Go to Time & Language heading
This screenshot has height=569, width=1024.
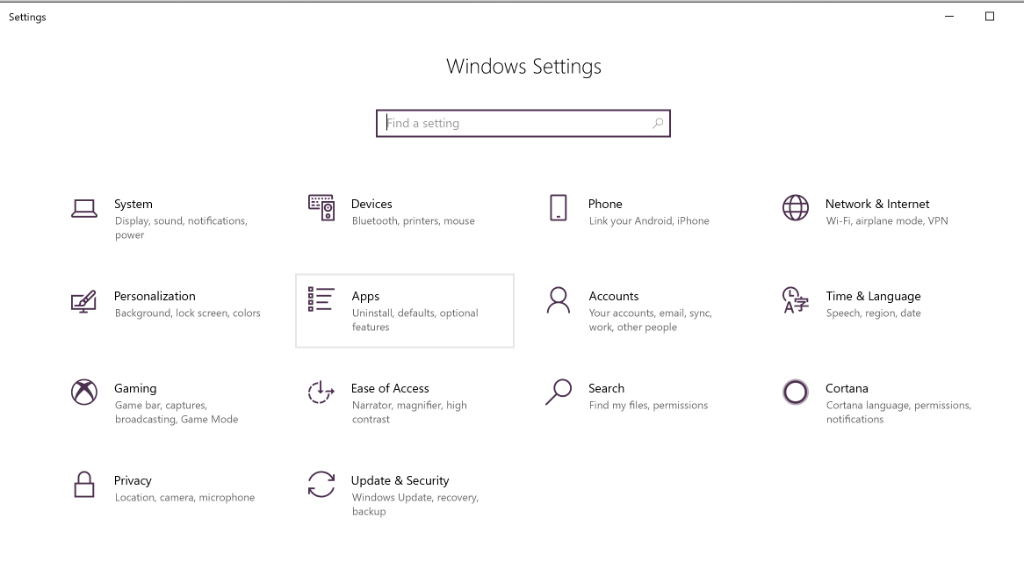point(873,297)
